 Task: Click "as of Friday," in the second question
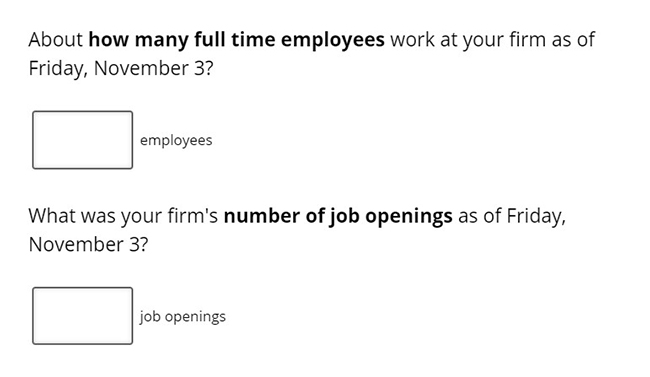pyautogui.click(x=512, y=216)
